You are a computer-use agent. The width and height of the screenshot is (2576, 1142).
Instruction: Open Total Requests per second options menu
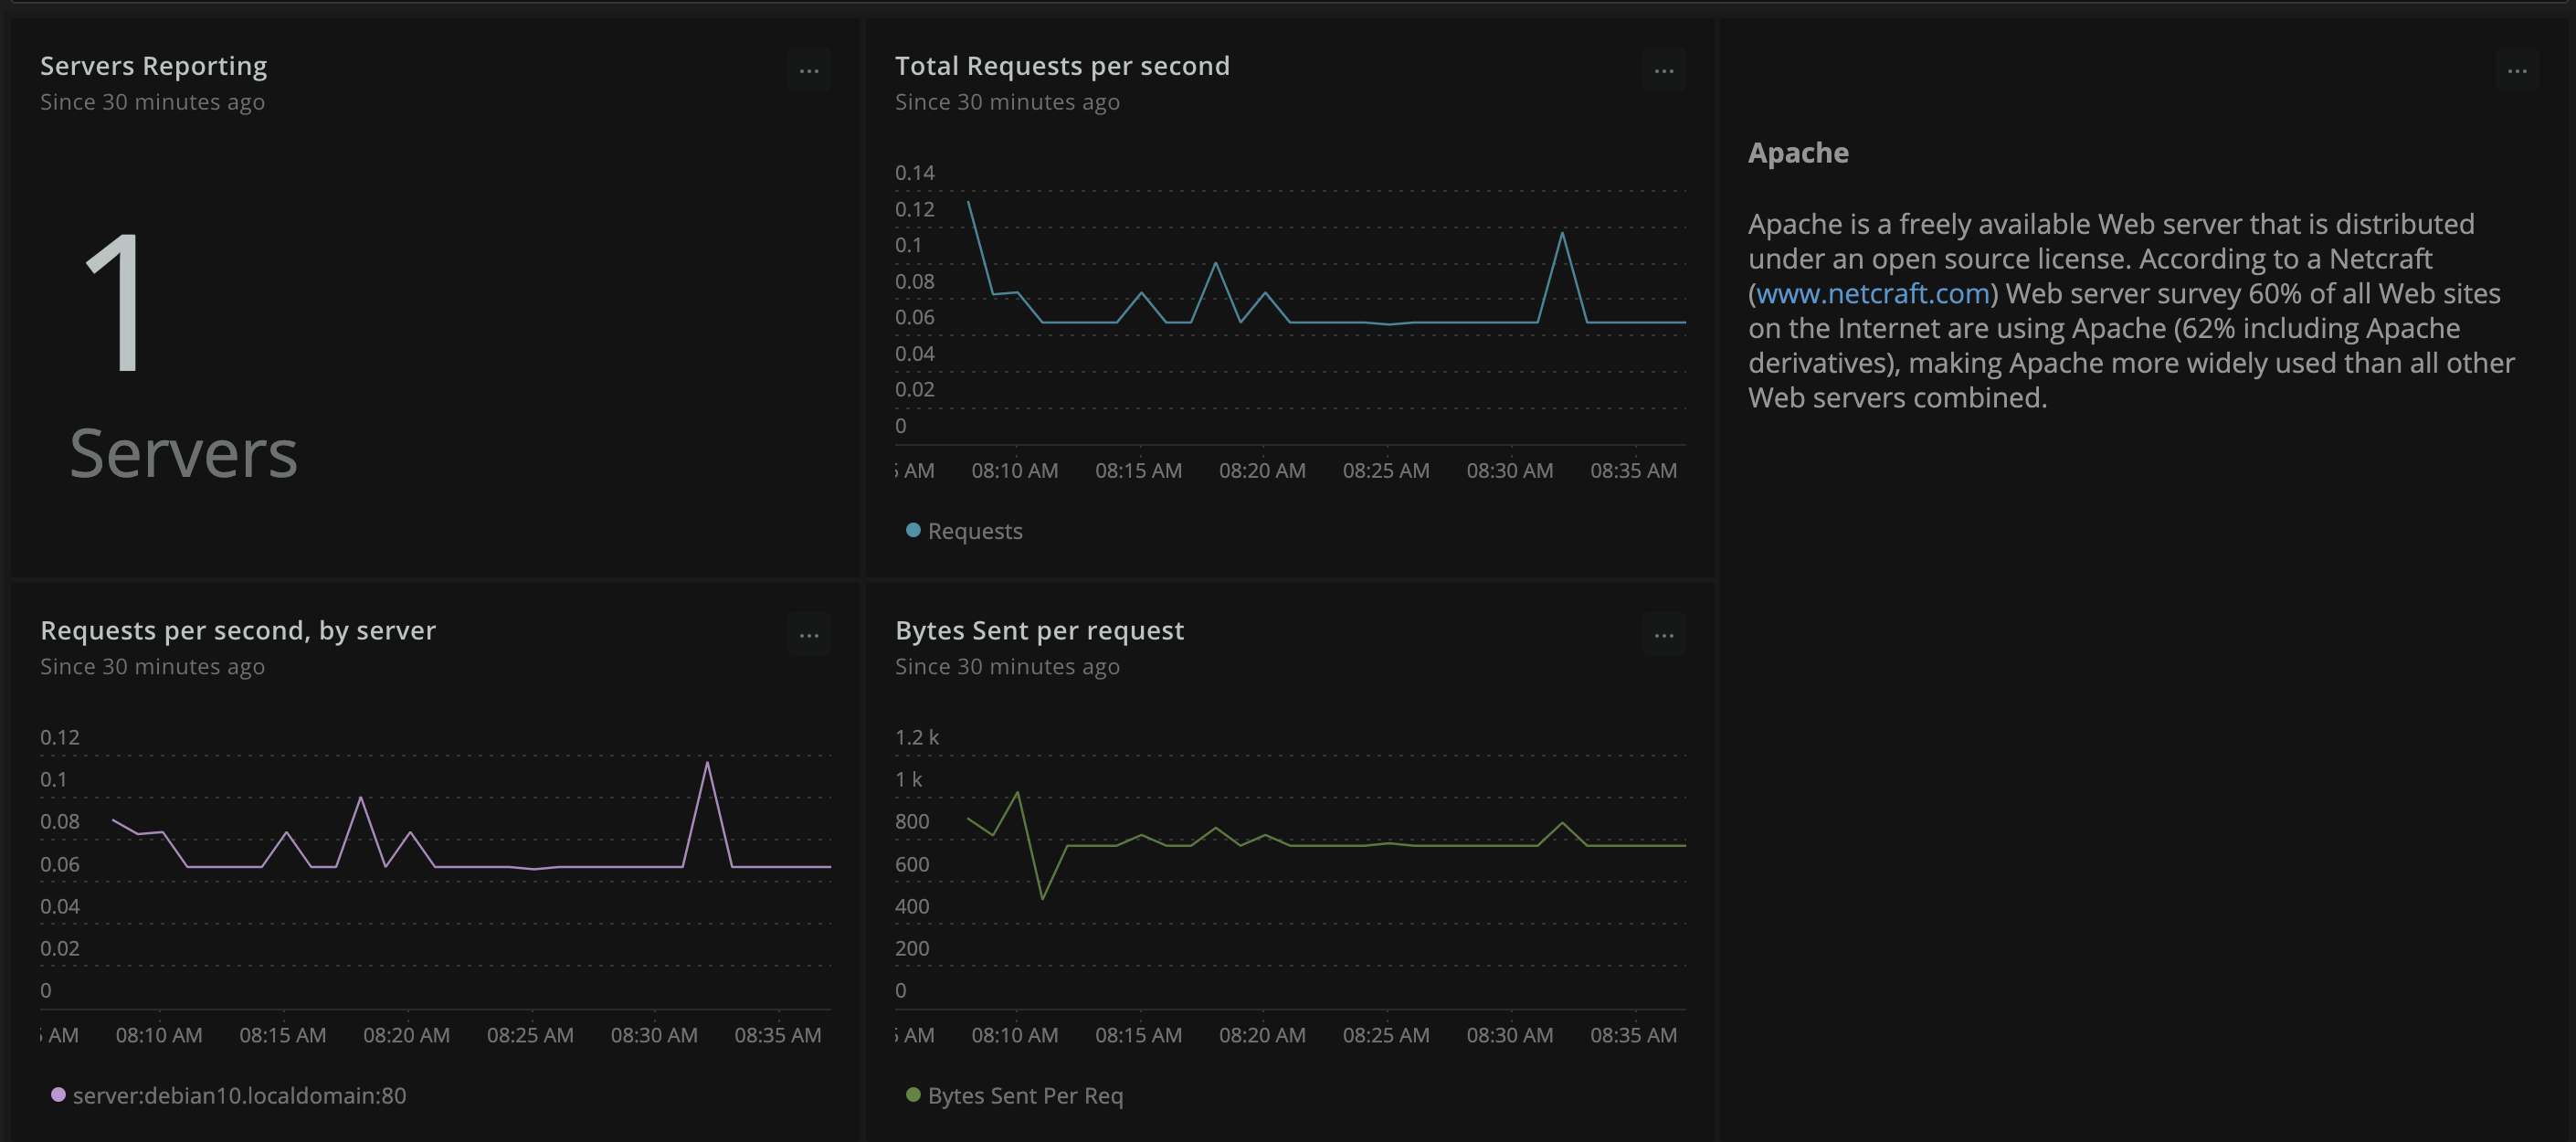pyautogui.click(x=1663, y=71)
